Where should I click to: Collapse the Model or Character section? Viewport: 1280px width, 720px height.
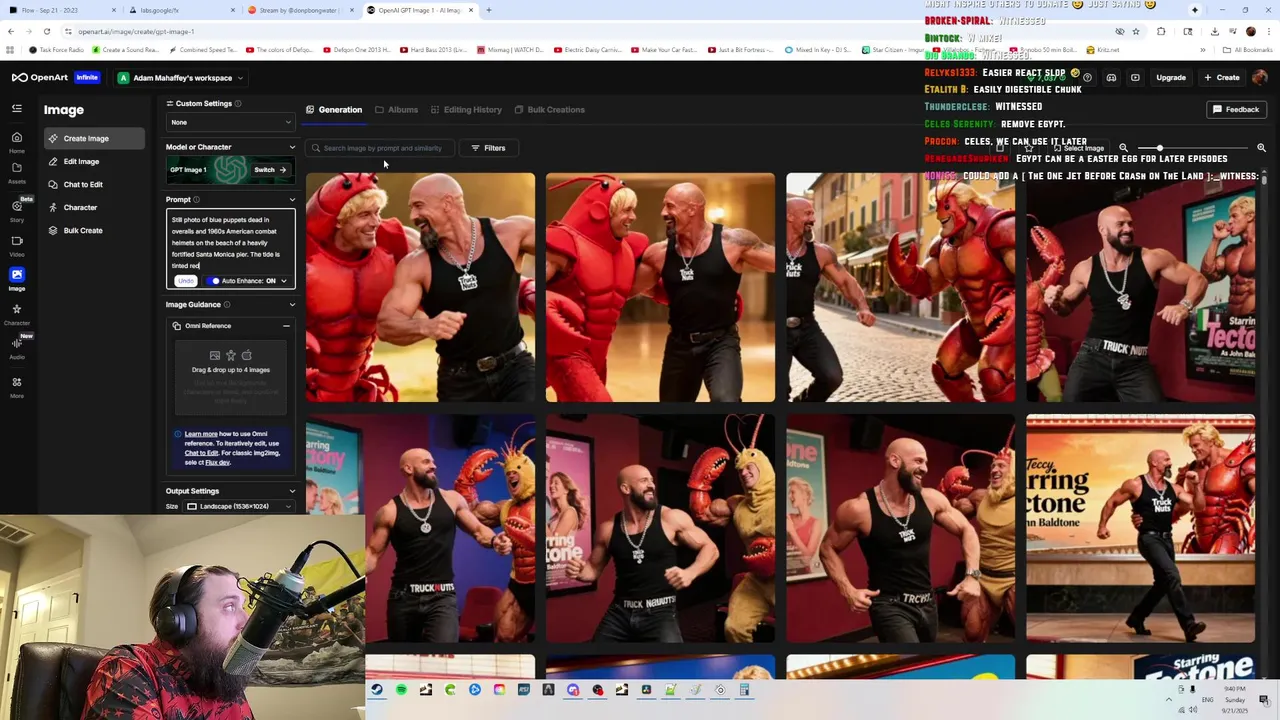[x=292, y=147]
